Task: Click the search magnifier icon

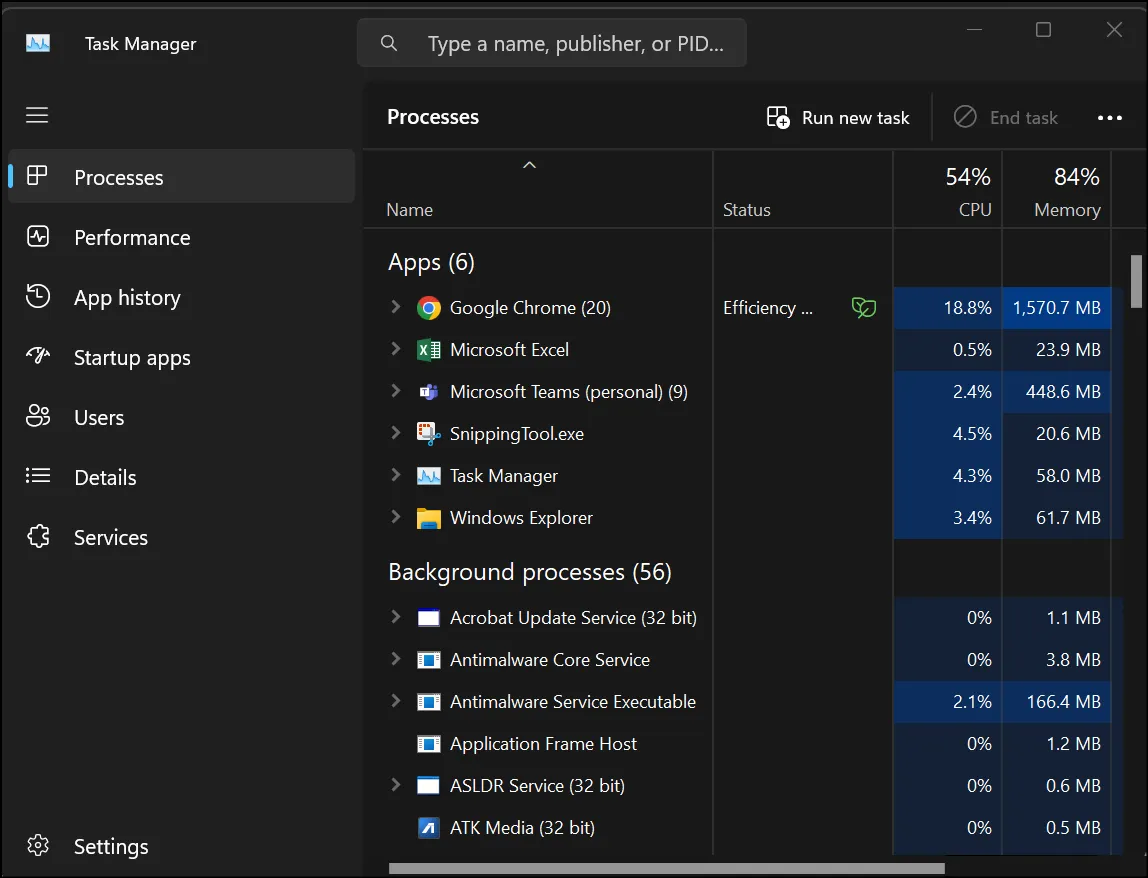Action: (x=389, y=43)
